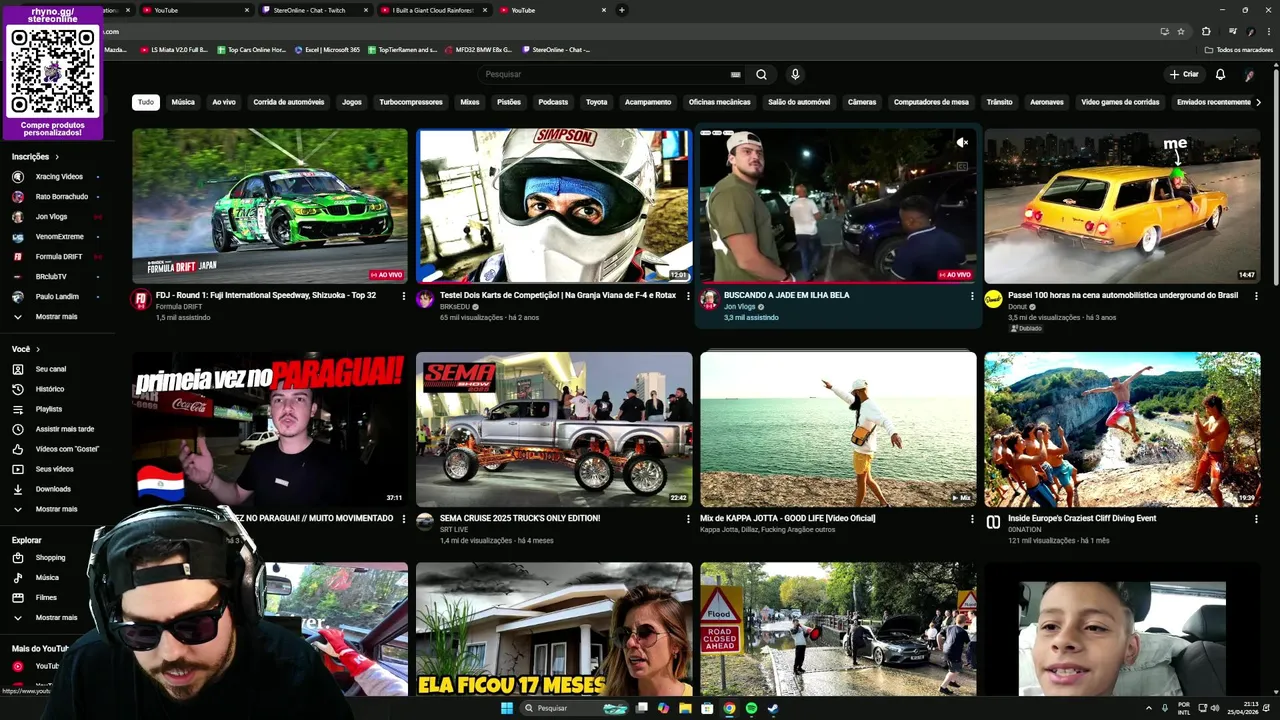Viewport: 1280px width, 720px height.
Task: Expand Mostrar mais under Explorar
Action: (56, 617)
